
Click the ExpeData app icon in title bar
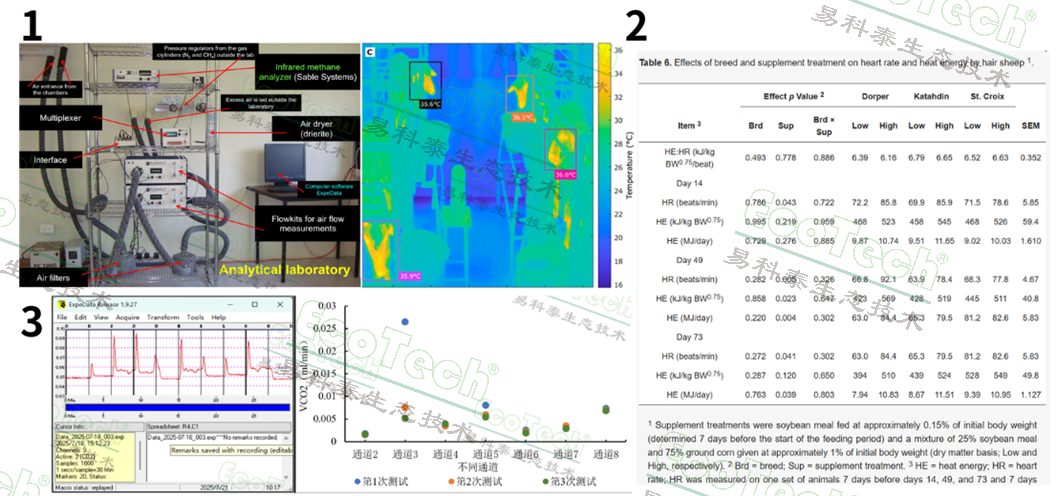tap(61, 304)
